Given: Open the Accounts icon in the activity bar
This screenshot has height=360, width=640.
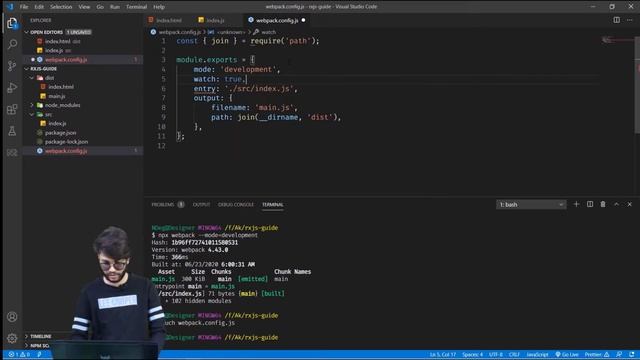Looking at the screenshot, I should click(x=12, y=316).
